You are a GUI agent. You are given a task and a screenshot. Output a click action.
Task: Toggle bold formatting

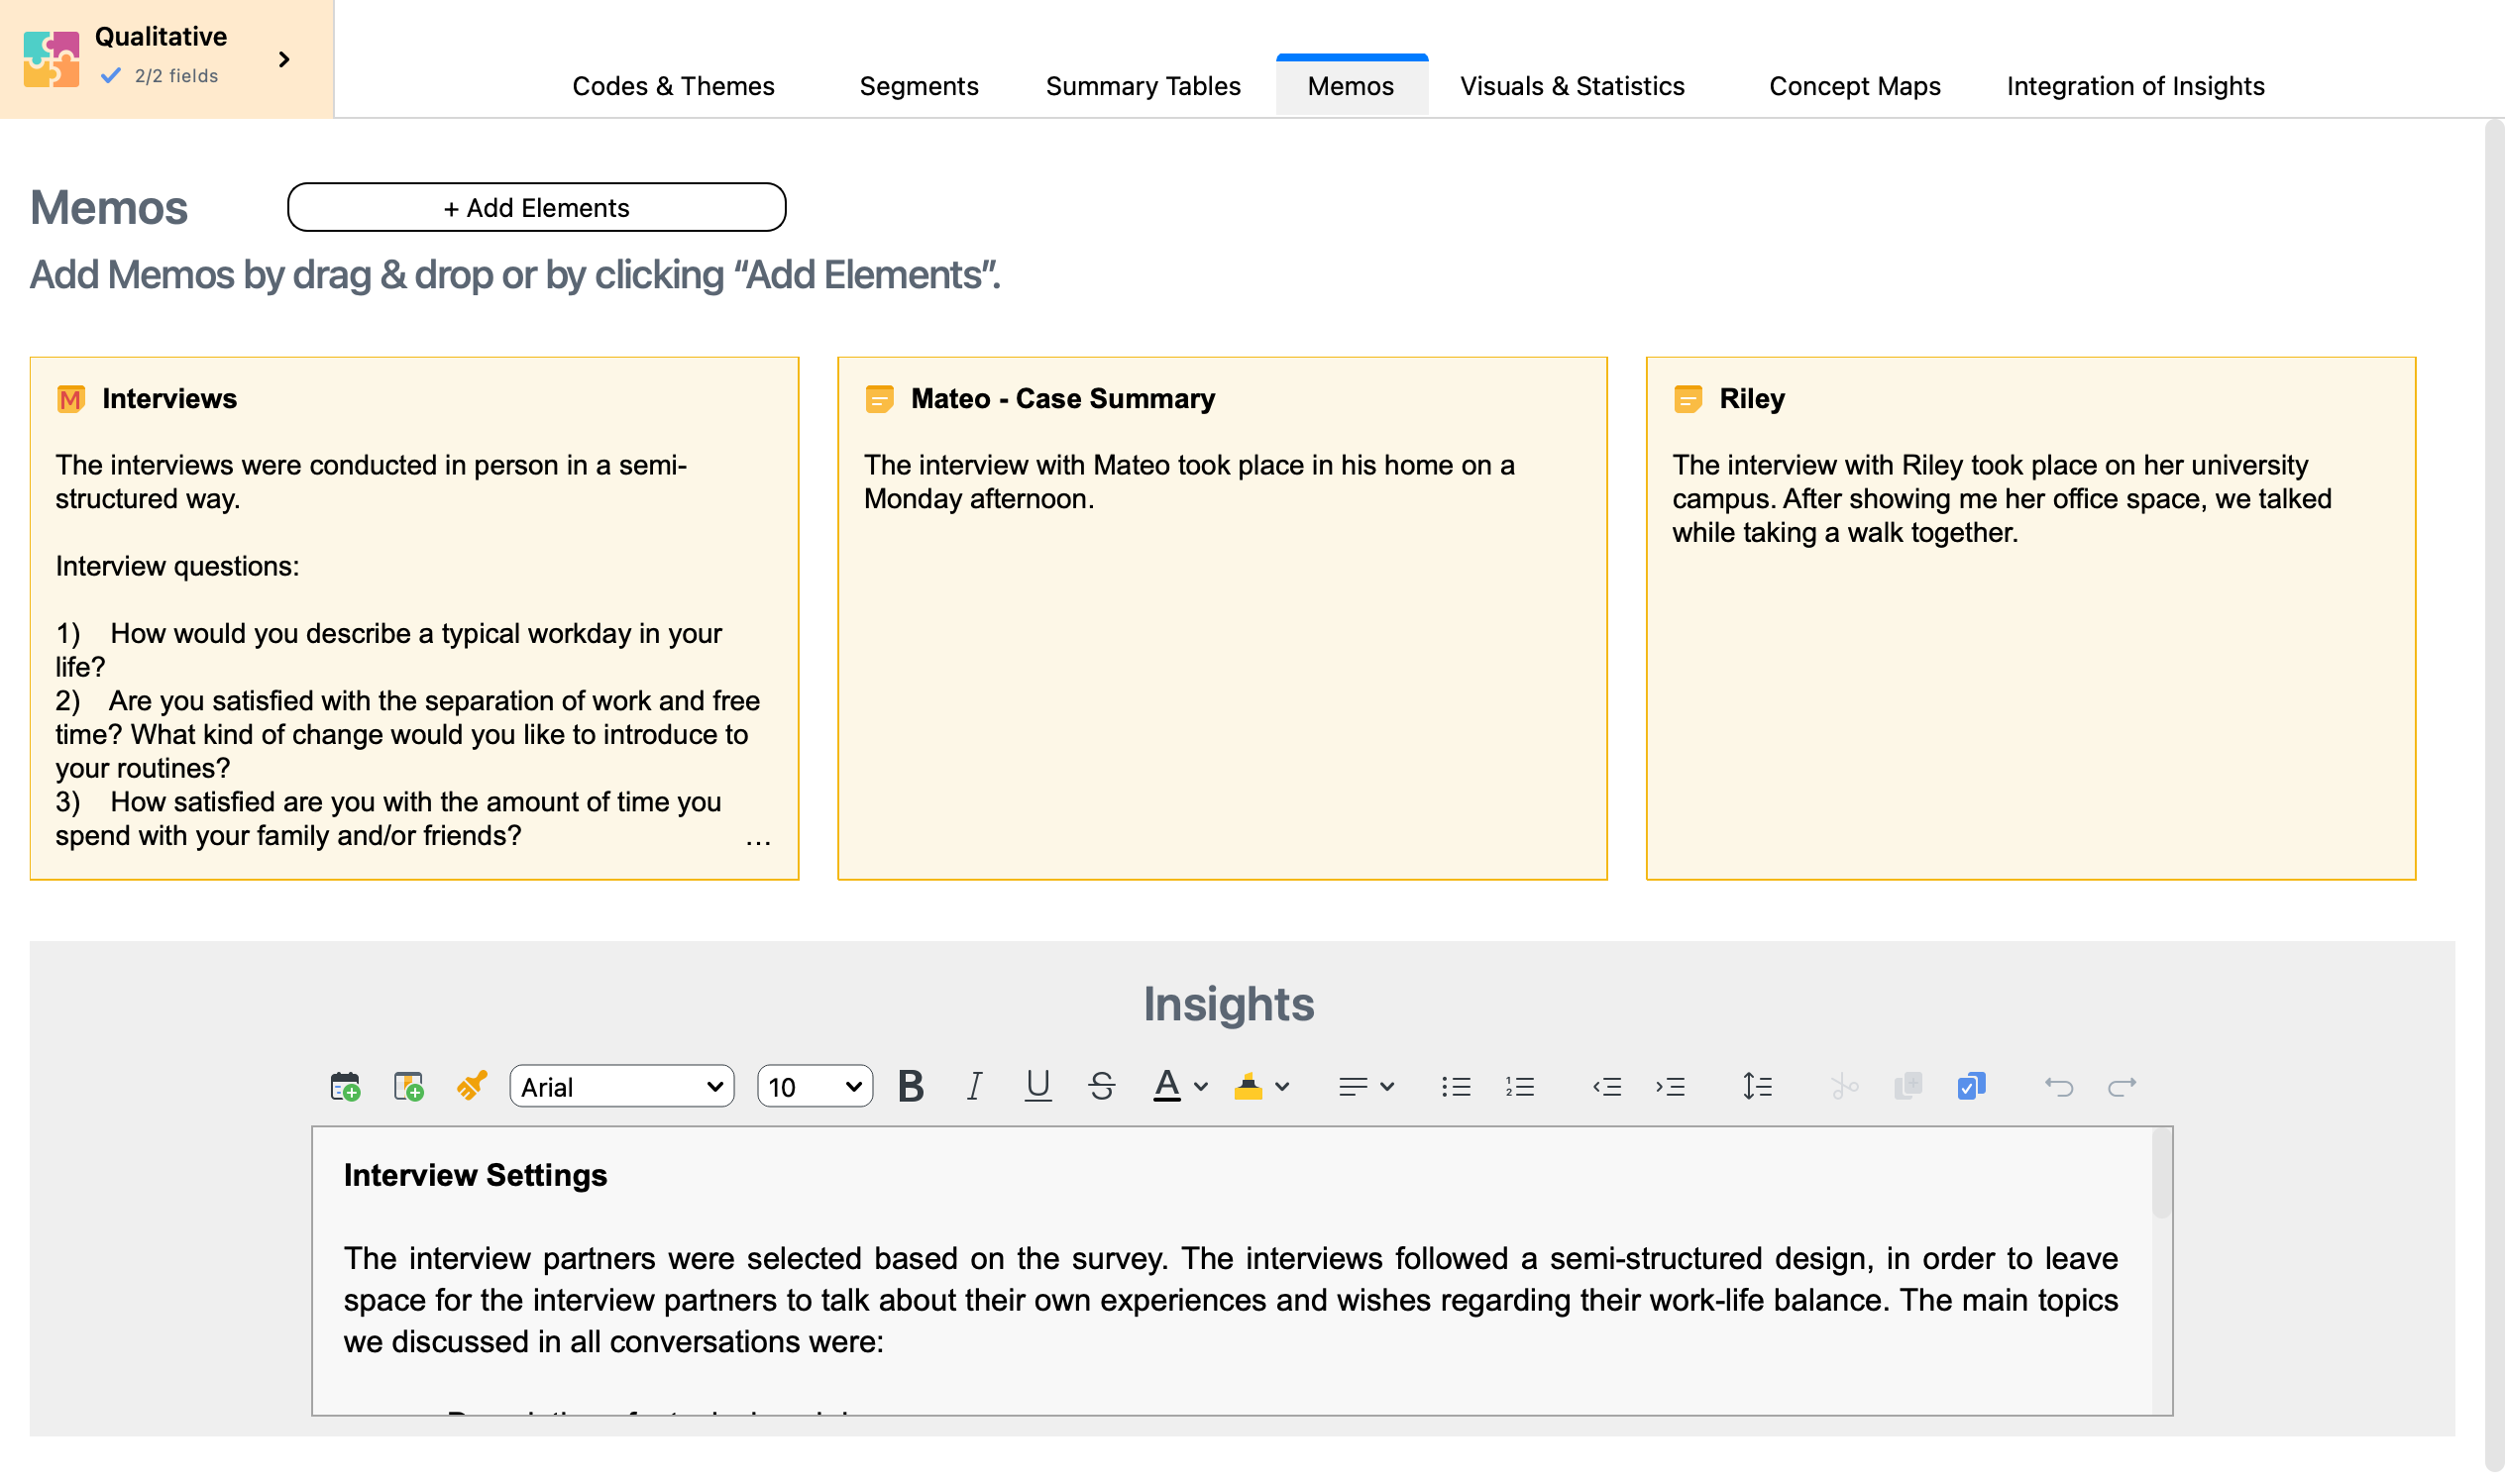[910, 1086]
